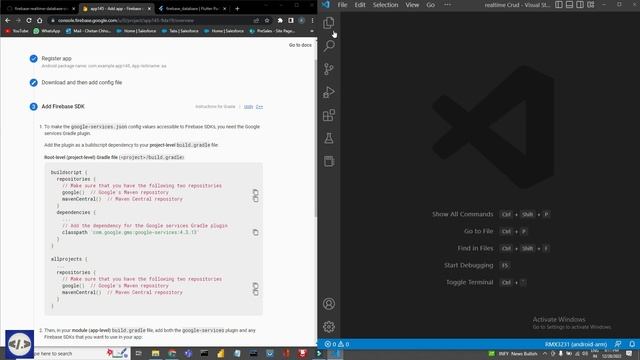Expand the bookmarks overflow chevron

tap(312, 31)
